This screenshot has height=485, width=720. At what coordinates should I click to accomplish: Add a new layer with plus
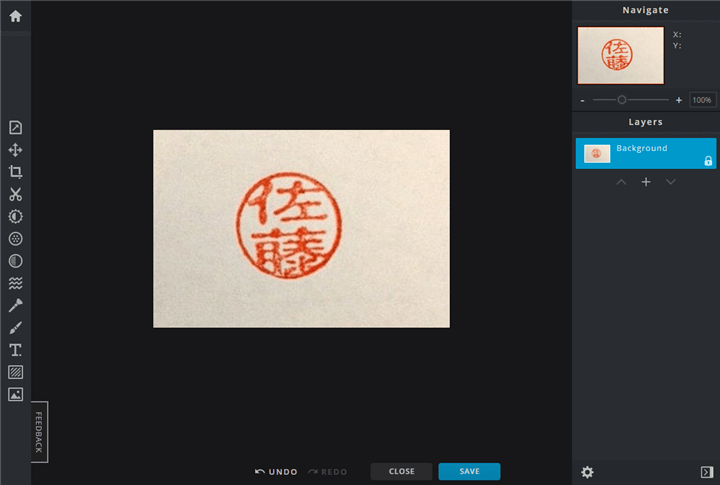646,182
